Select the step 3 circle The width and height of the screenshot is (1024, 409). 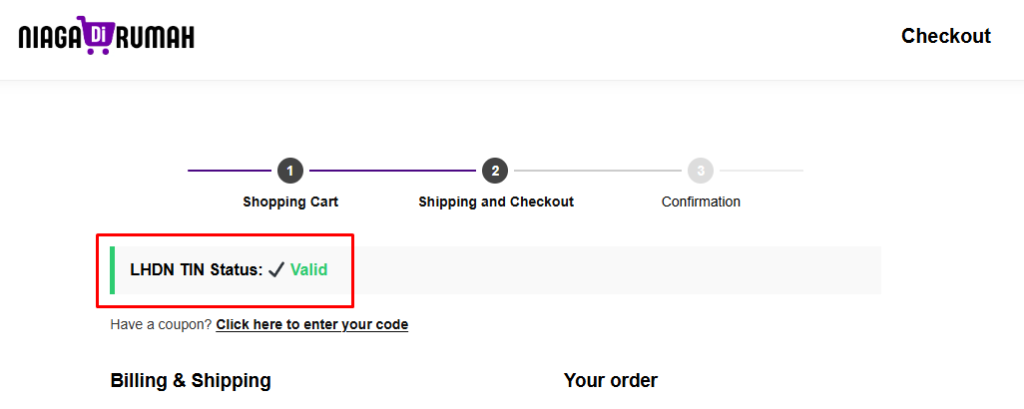[x=700, y=171]
